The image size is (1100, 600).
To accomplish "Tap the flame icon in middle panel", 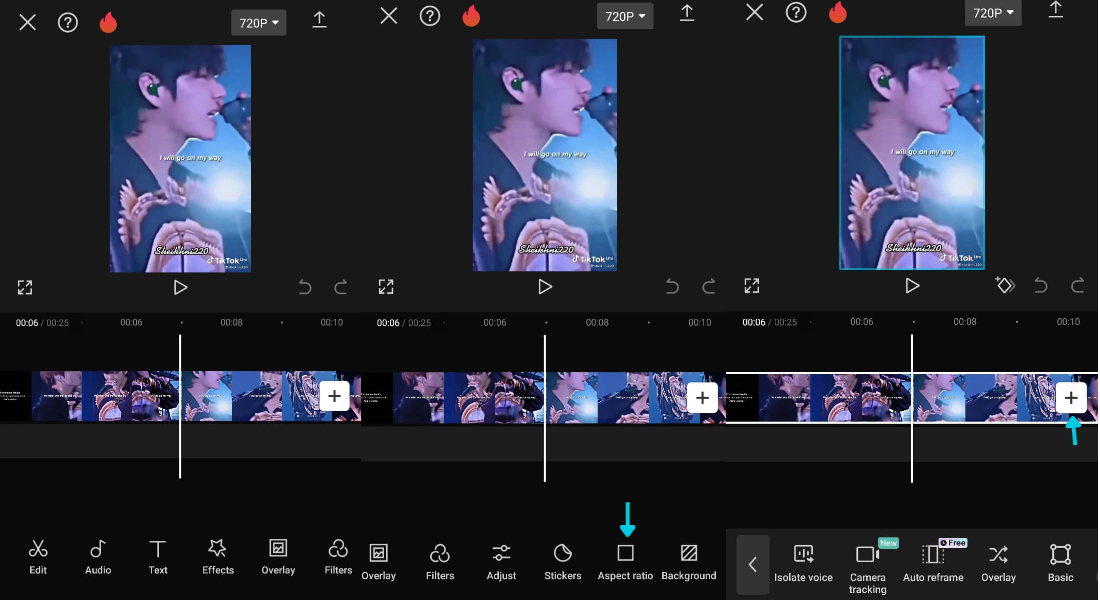I will [471, 15].
